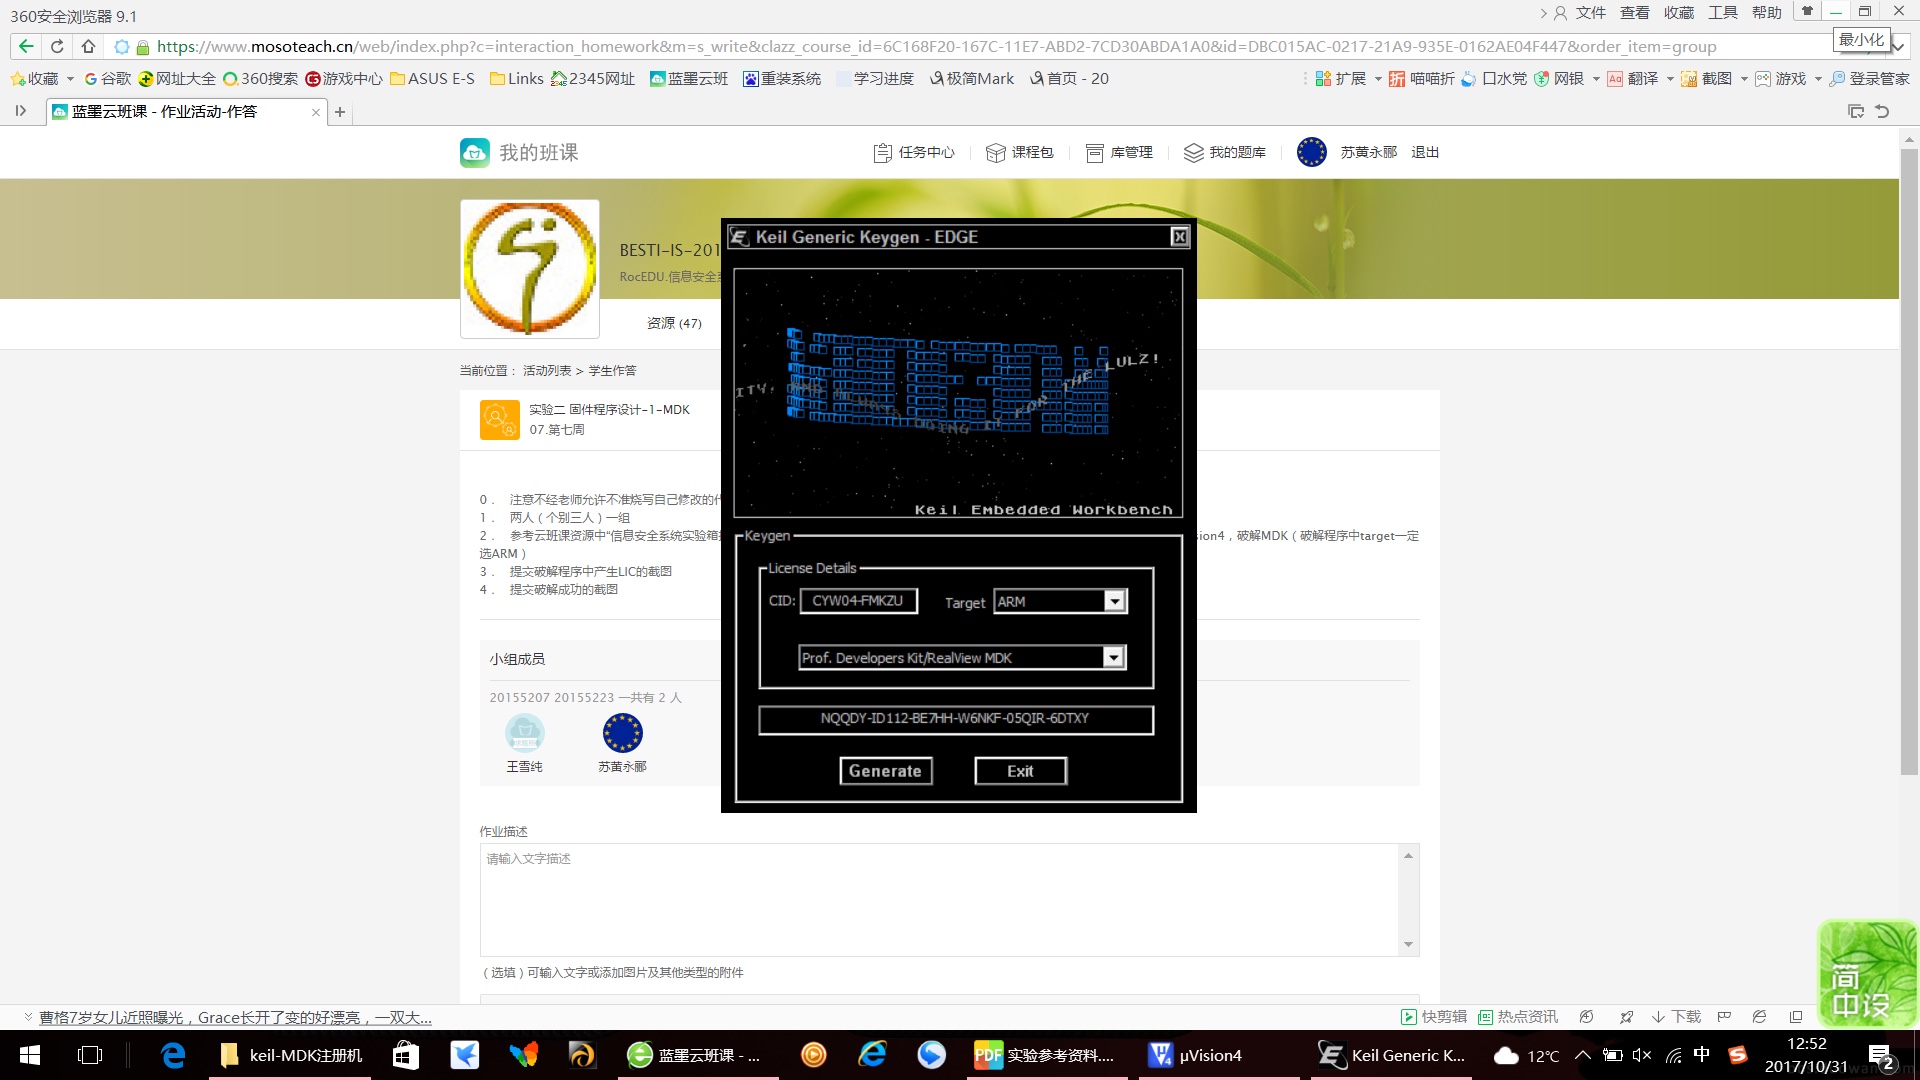Open a new browser tab with plus

[x=340, y=112]
